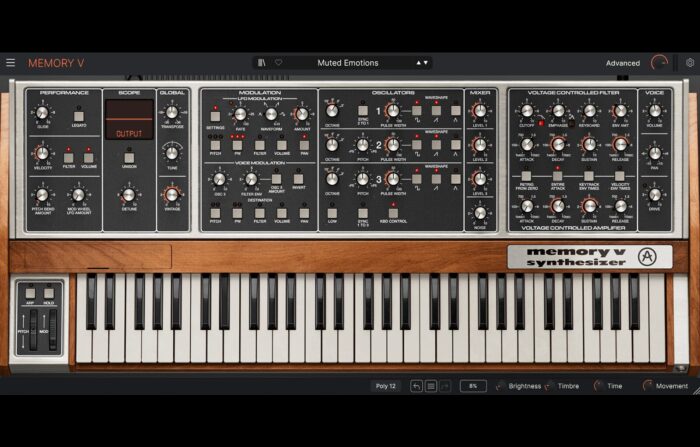Toggle Oscillator 2 sawtooth waveshape button
The image size is (700, 447).
click(436, 145)
